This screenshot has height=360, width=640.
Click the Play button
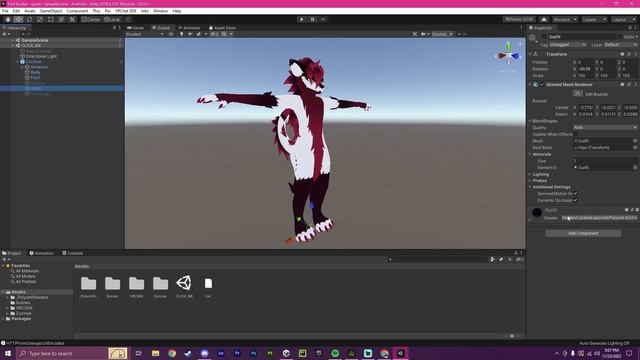click(x=302, y=19)
